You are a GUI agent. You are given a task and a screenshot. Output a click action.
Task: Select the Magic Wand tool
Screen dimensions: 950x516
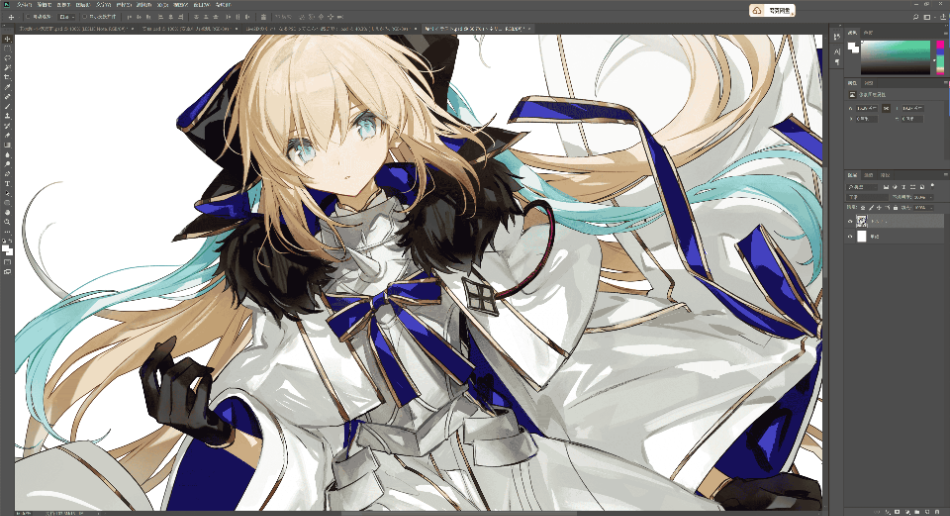7,68
